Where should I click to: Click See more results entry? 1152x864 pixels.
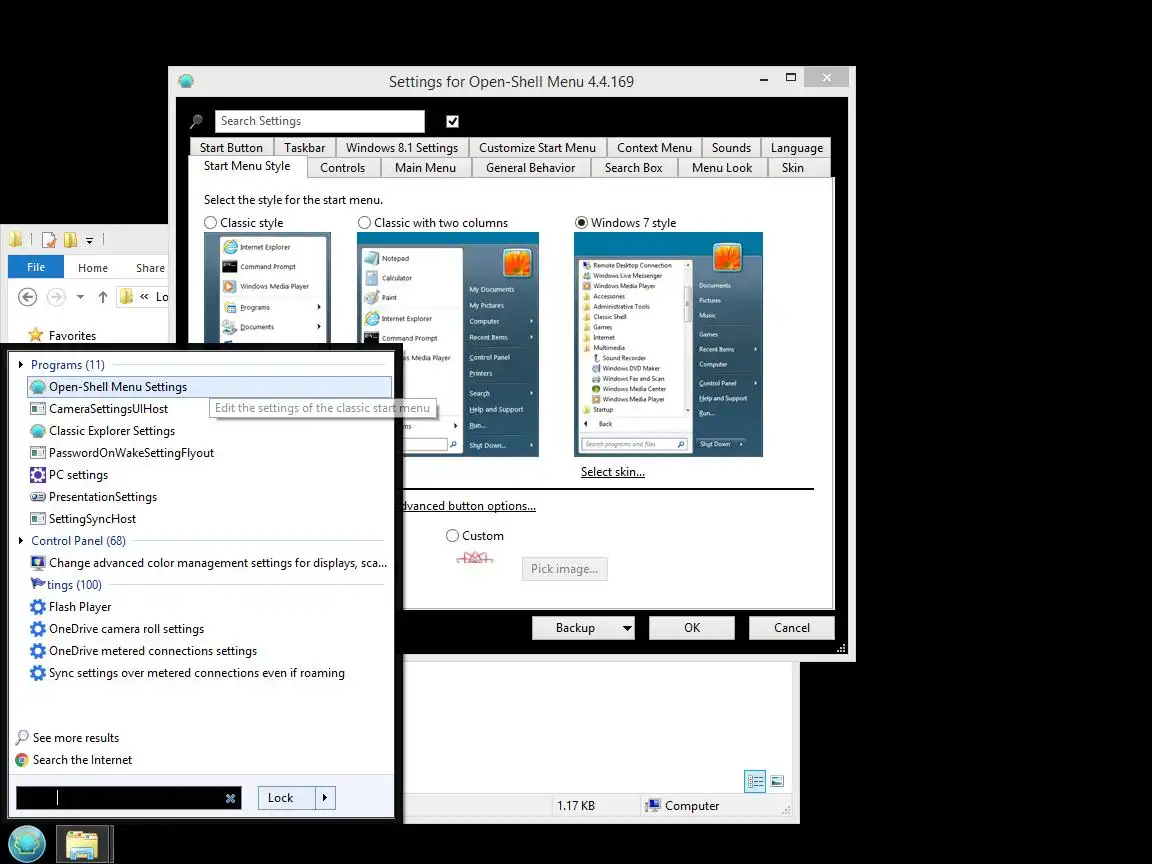tap(76, 738)
